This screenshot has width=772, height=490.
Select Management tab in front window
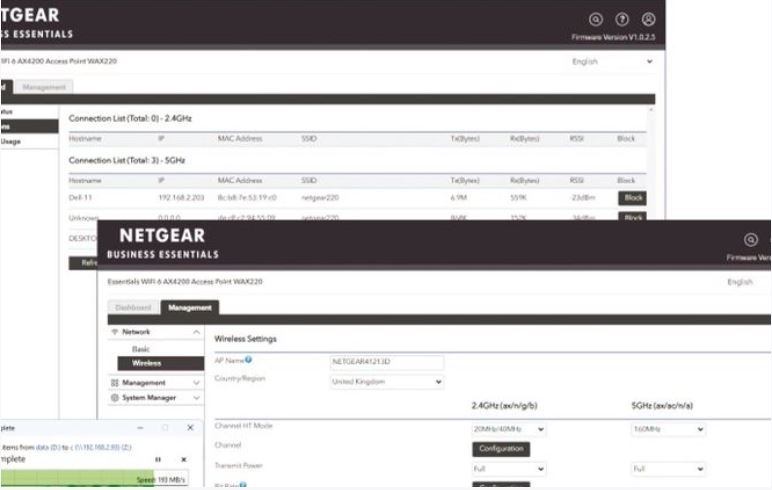(190, 307)
